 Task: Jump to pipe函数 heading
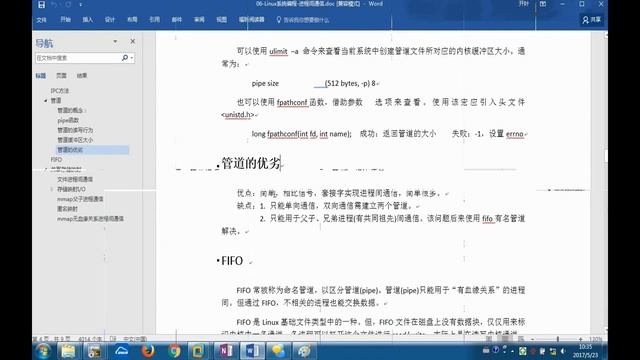68,120
